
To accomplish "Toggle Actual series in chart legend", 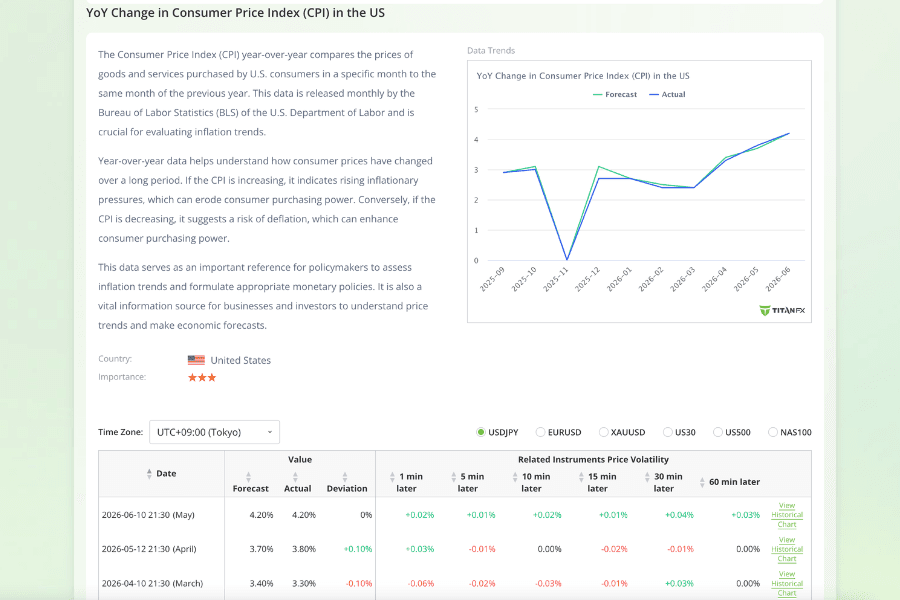I will (667, 94).
